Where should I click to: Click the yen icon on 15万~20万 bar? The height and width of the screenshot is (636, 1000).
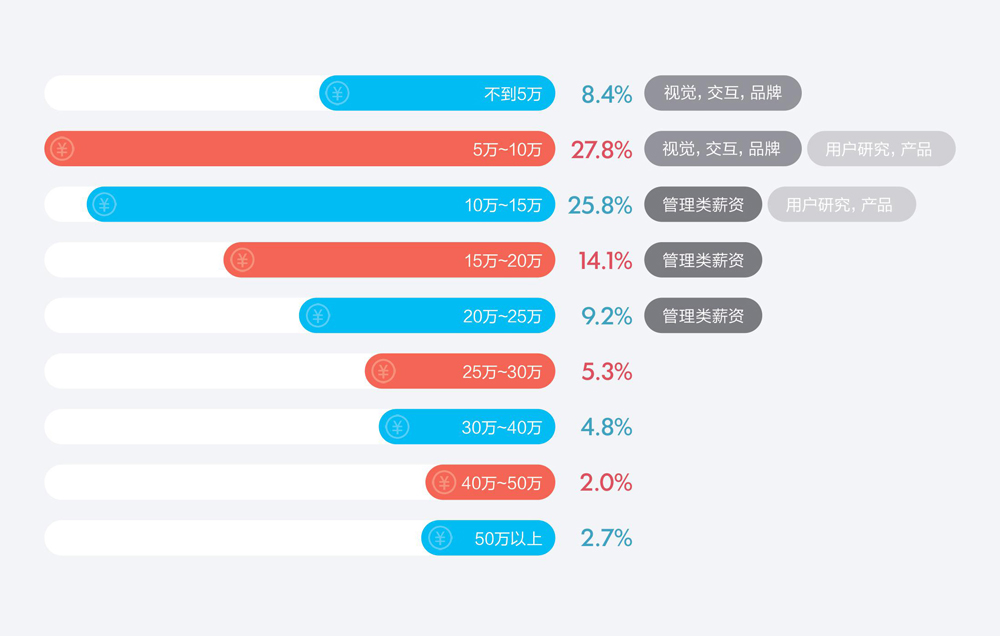pos(241,261)
